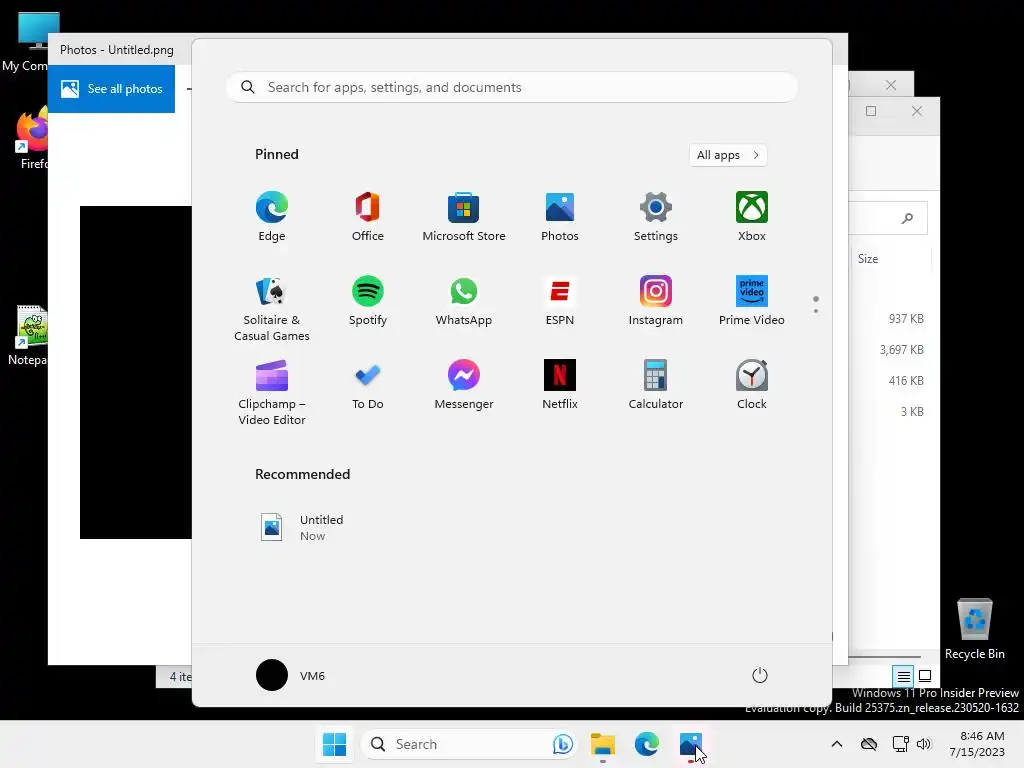Show All apps list
This screenshot has width=1024, height=768.
pos(728,155)
